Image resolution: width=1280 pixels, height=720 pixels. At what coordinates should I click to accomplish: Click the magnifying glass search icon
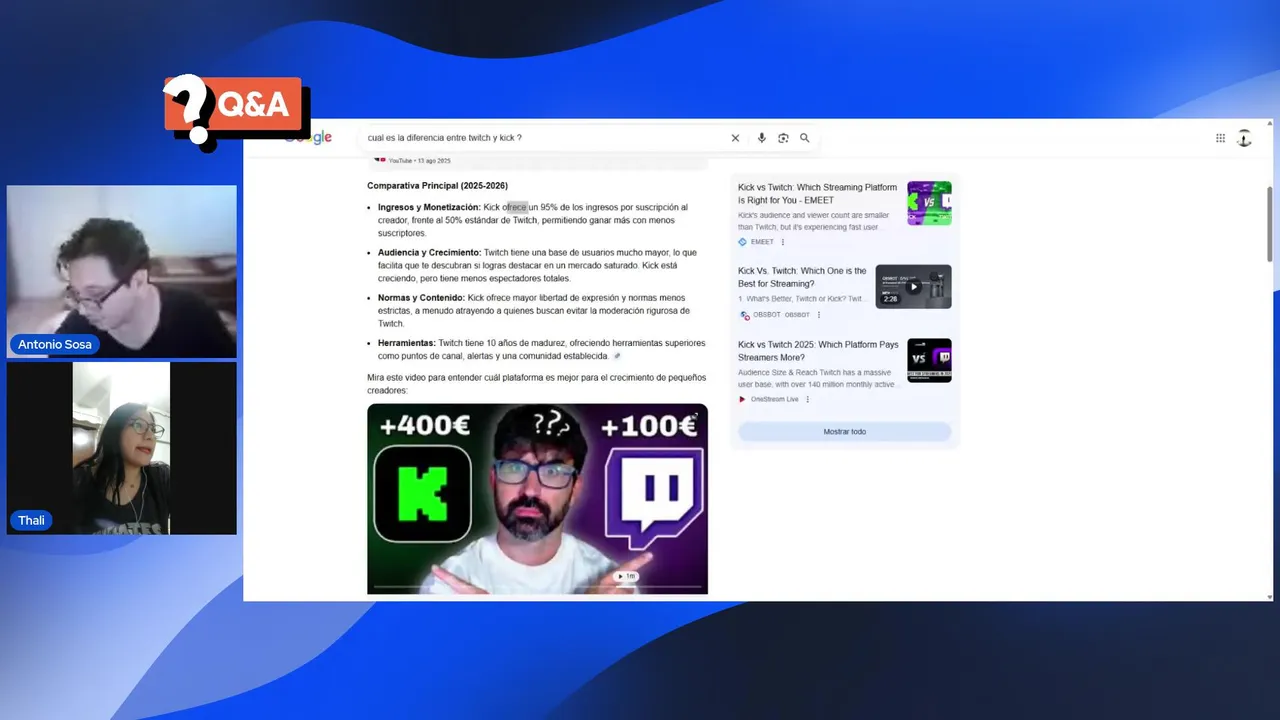click(x=804, y=138)
